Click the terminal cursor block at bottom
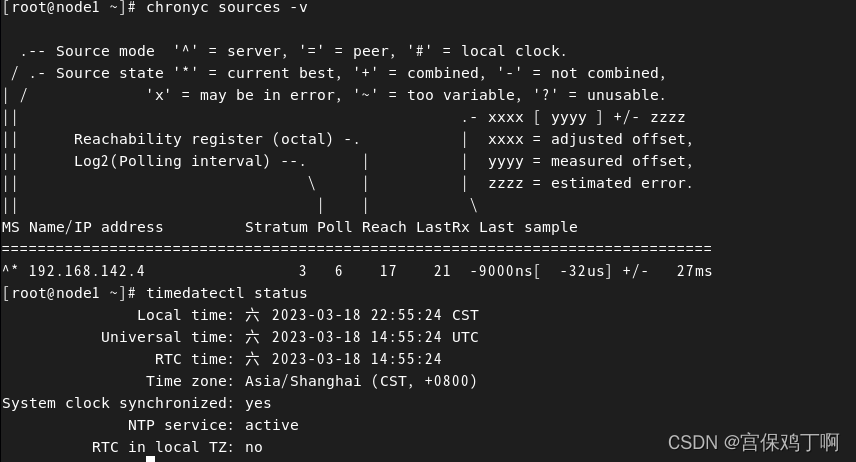The image size is (856, 462). coord(150,459)
